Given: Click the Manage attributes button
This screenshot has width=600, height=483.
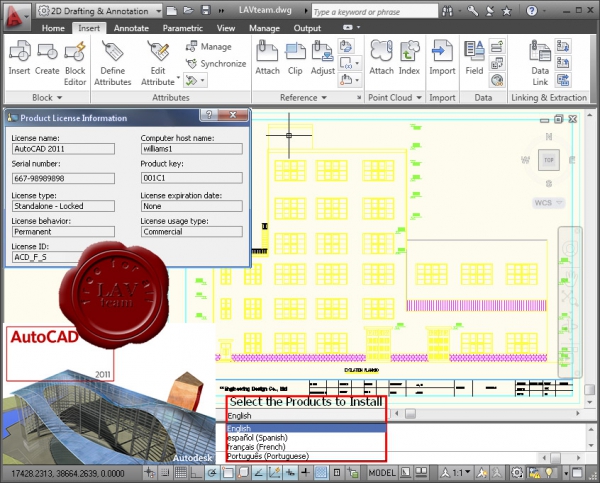Looking at the screenshot, I should (x=209, y=47).
